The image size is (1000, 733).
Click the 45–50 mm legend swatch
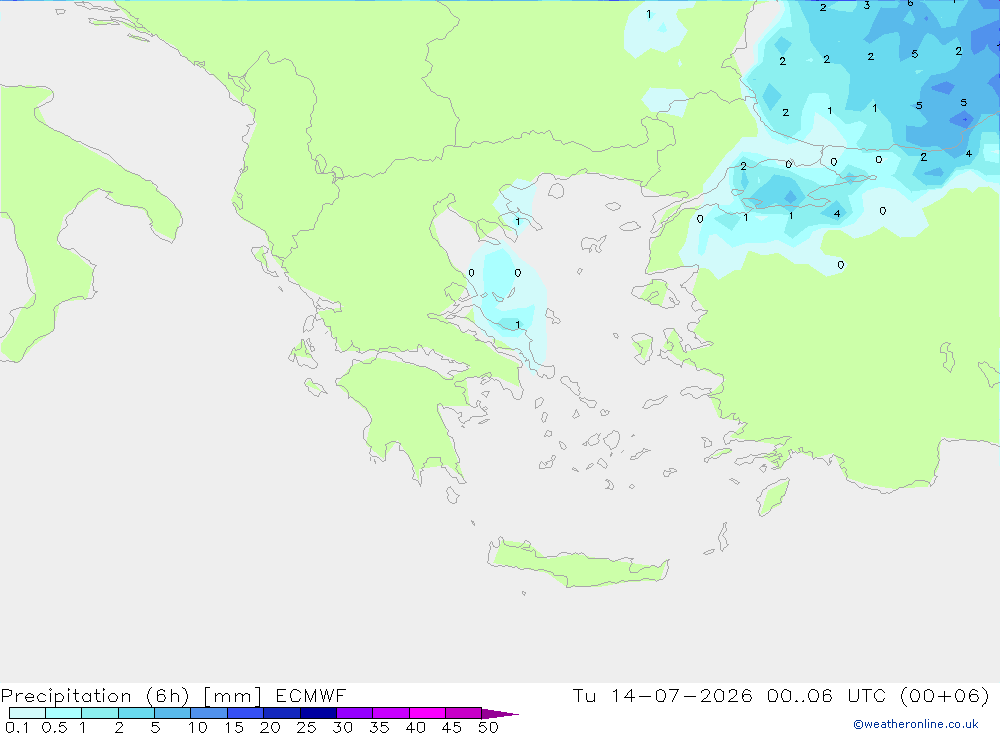[x=464, y=713]
